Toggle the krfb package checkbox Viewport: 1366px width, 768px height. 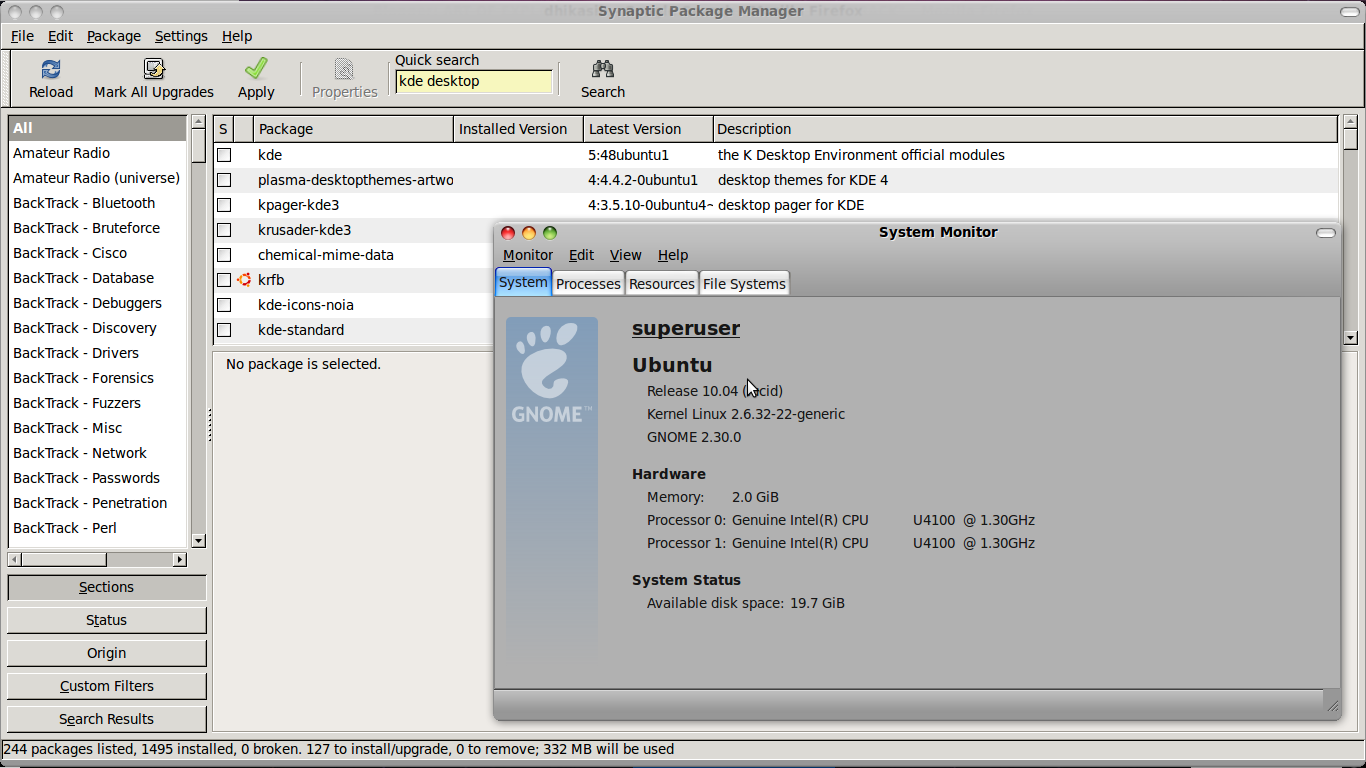coord(224,280)
